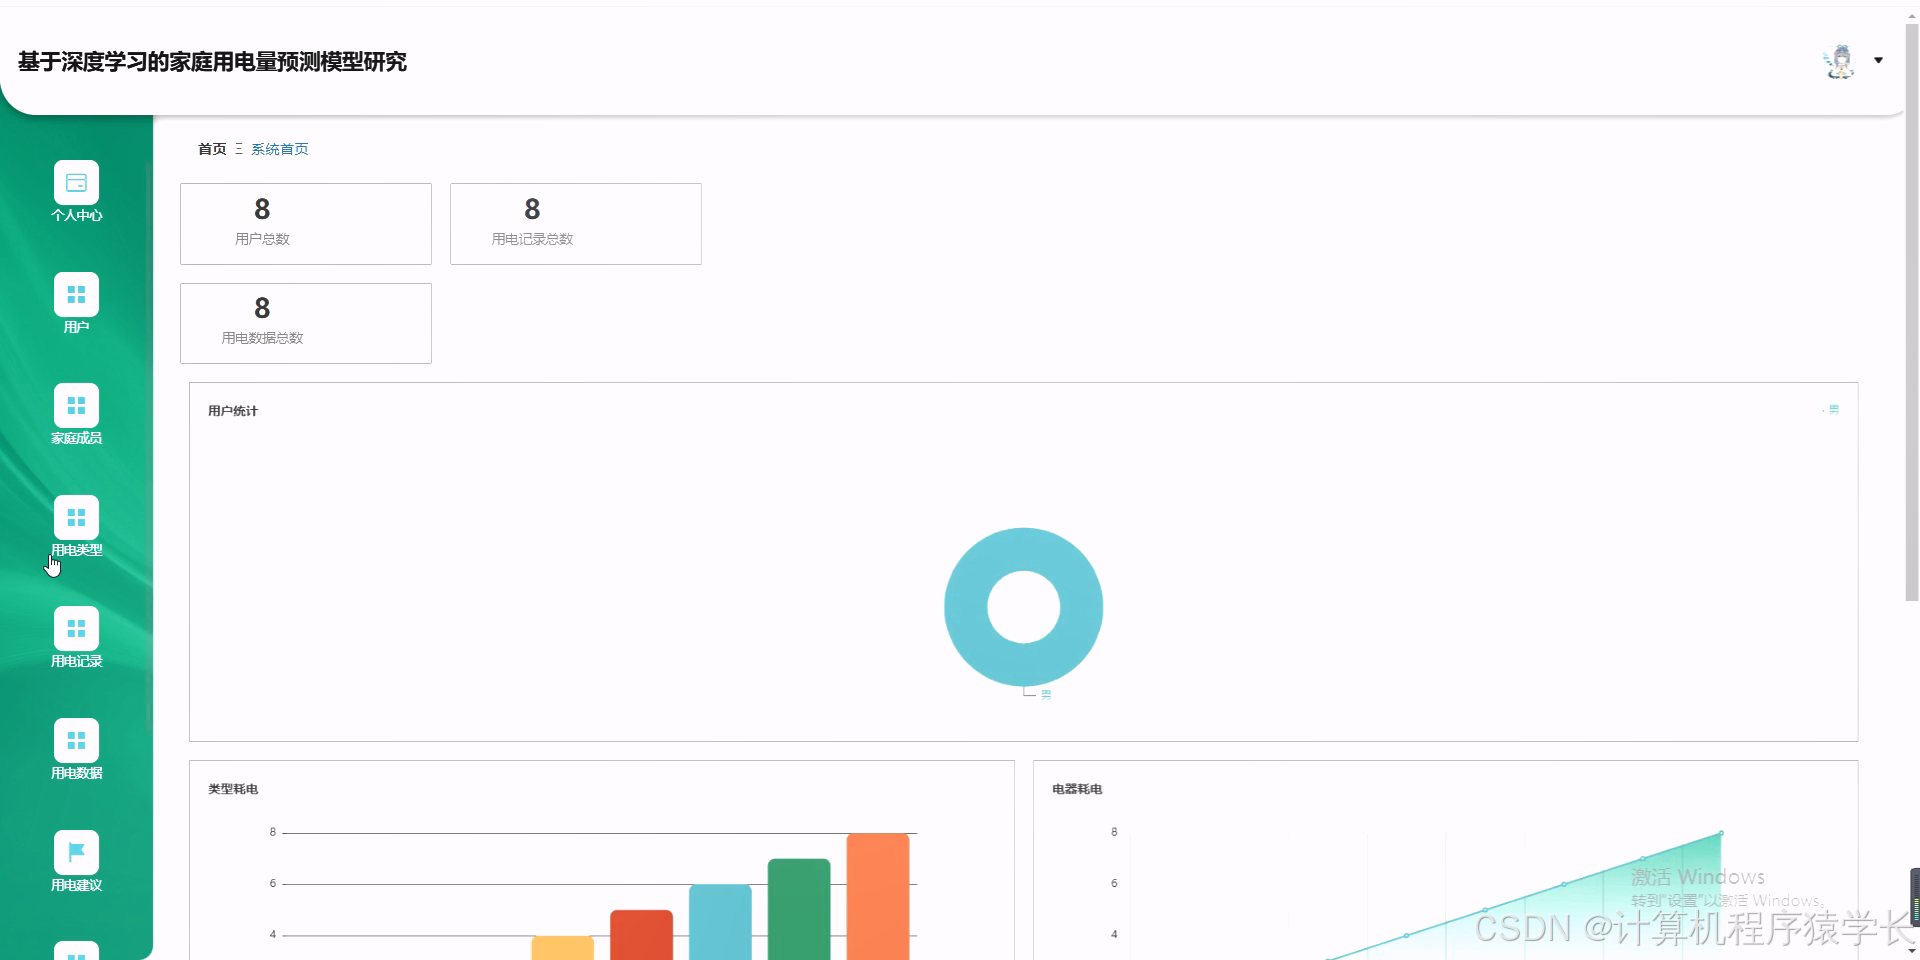Image resolution: width=1920 pixels, height=960 pixels.
Task: Toggle the 男 legend in 用户统计 chart
Action: (1831, 409)
